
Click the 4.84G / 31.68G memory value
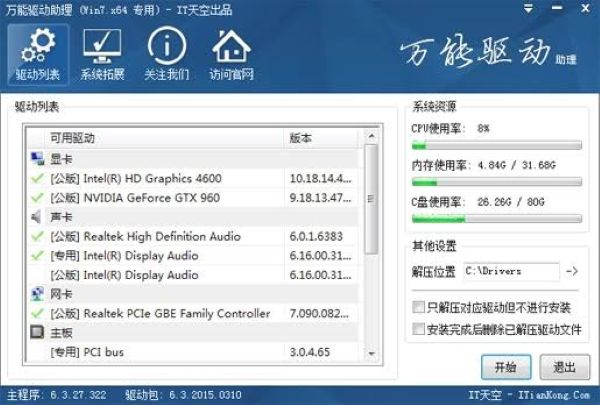tap(517, 165)
